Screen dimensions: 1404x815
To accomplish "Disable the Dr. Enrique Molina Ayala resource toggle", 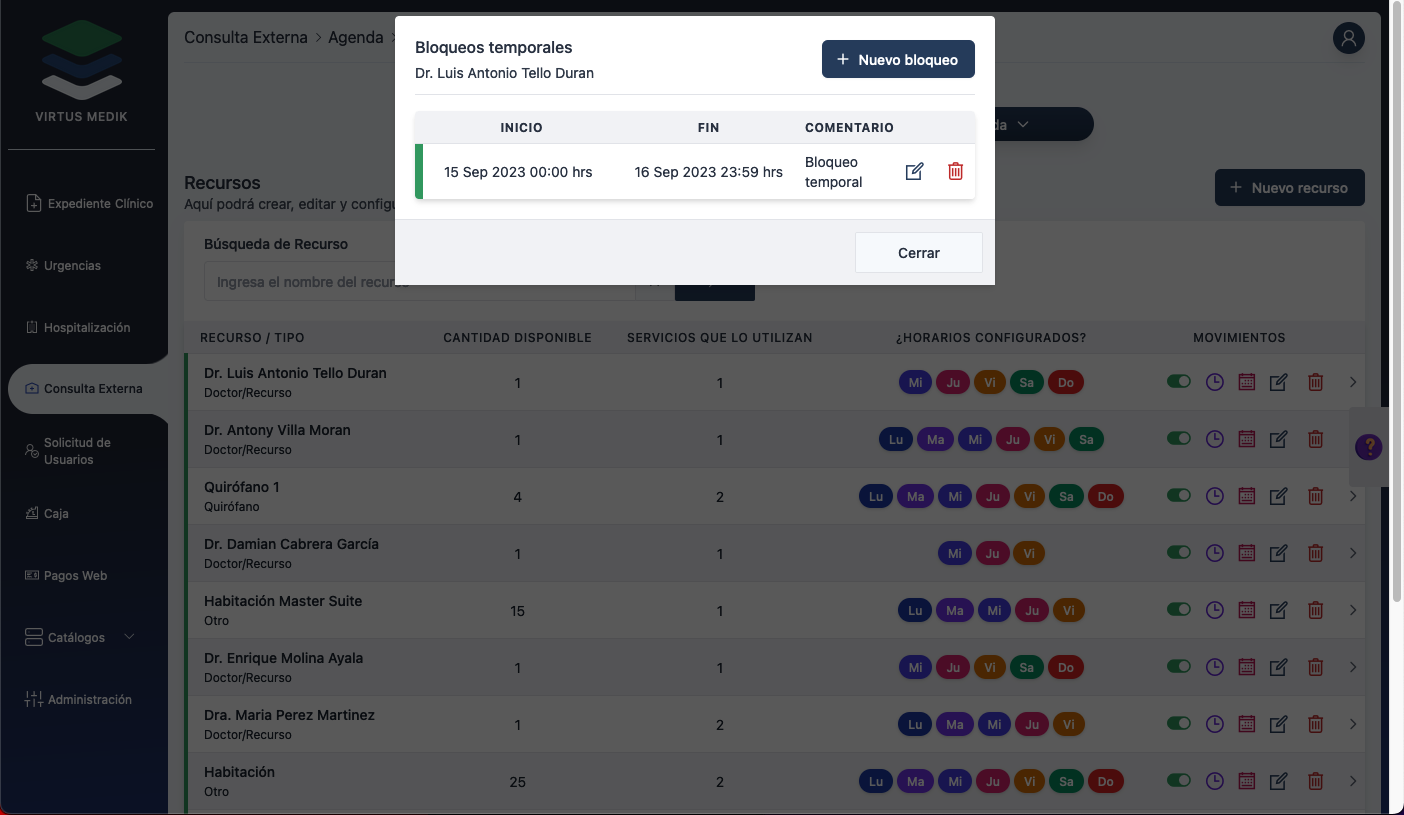I will tap(1179, 666).
